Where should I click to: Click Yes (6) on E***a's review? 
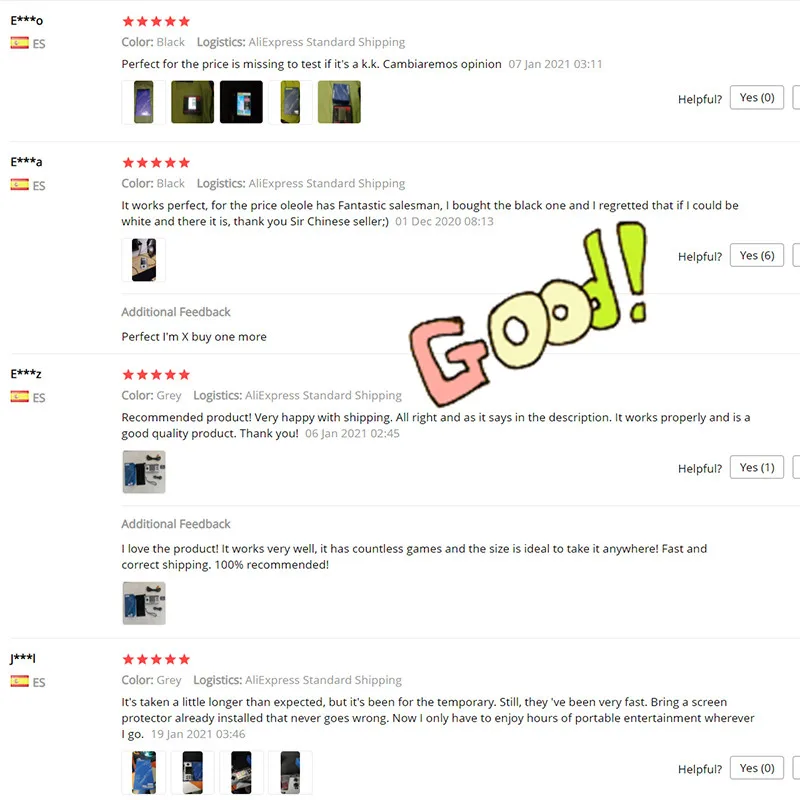757,255
